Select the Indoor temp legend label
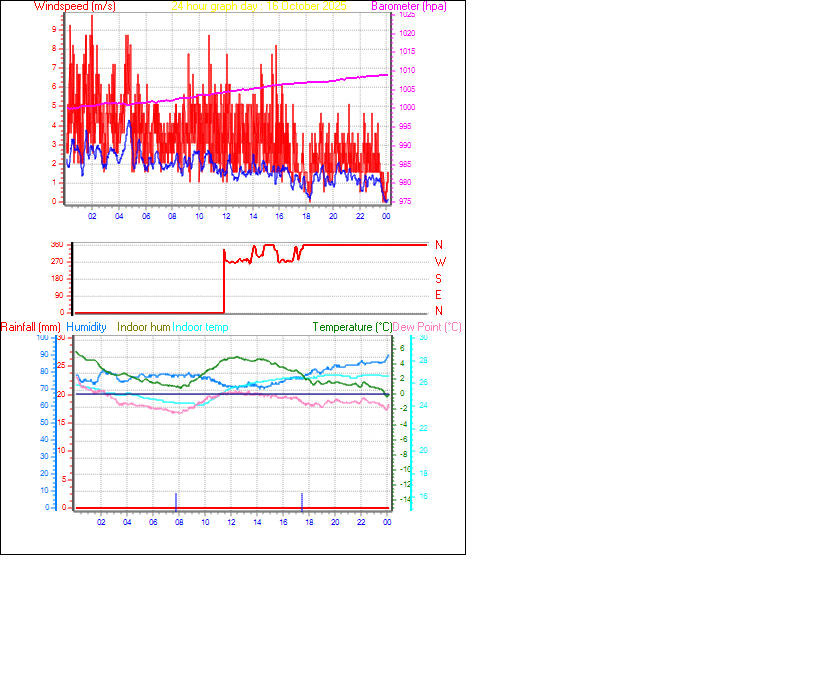Viewport: 816px width, 683px height. (198, 327)
